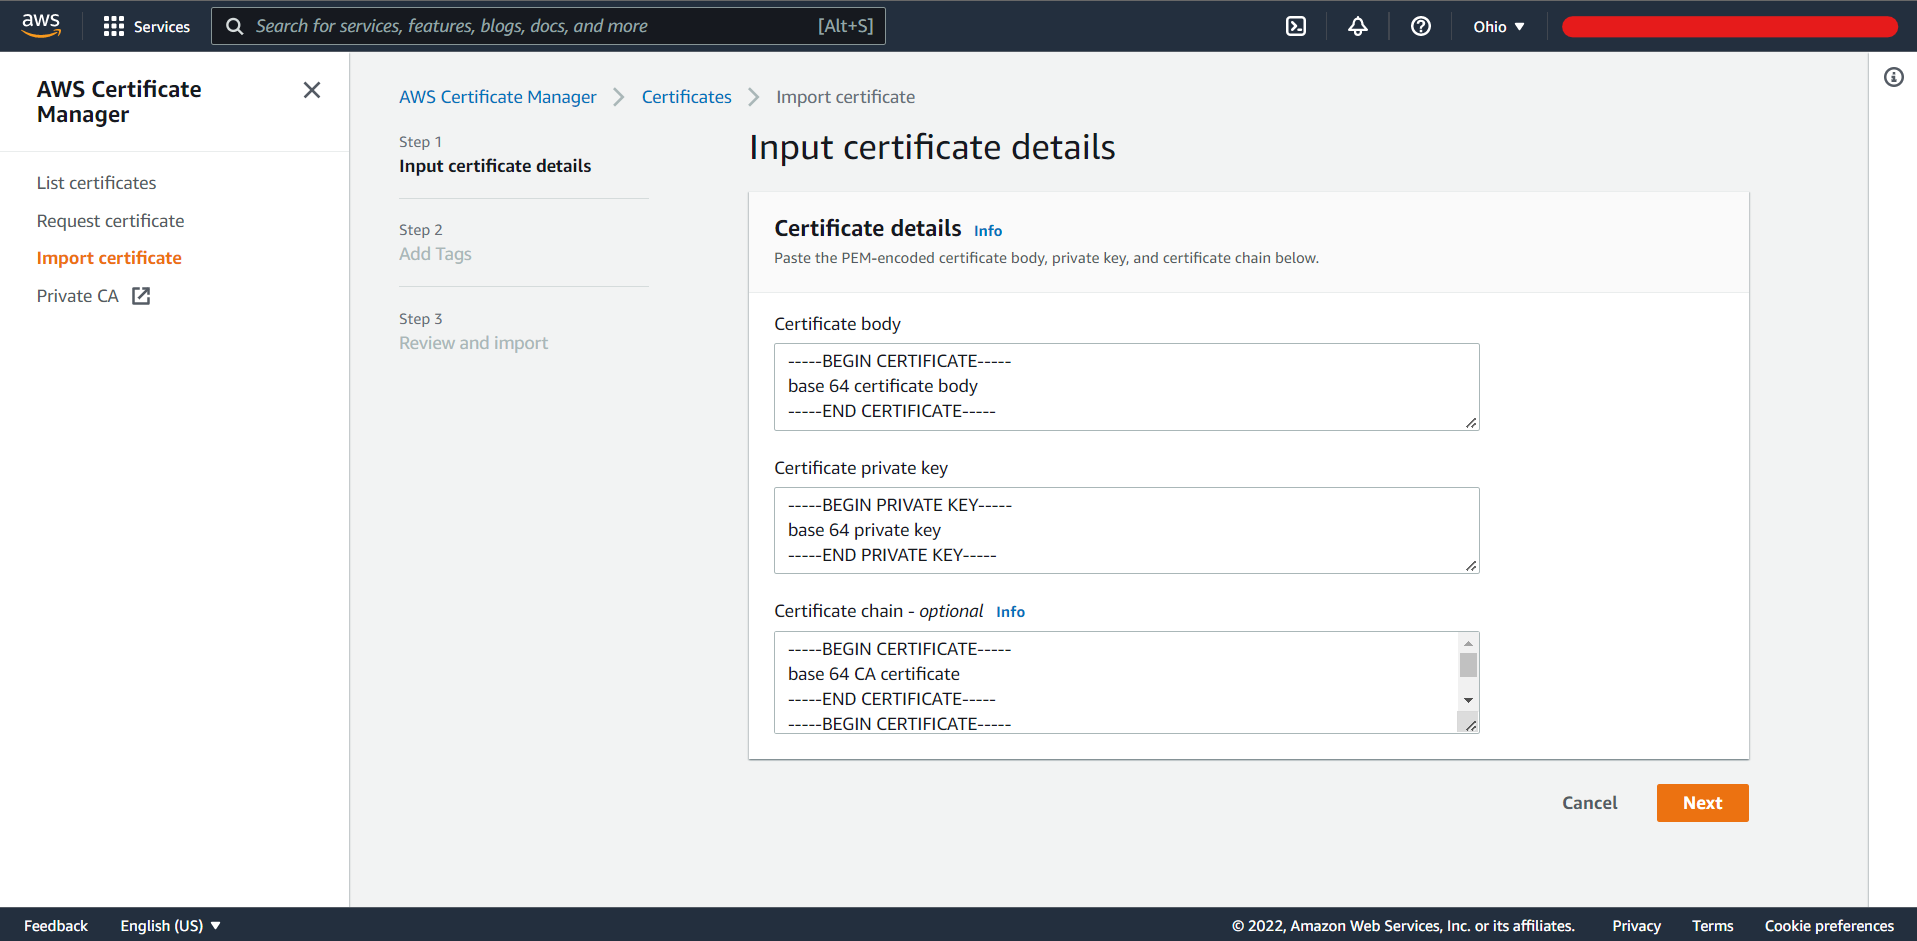Open the info panel icon at right edge
The height and width of the screenshot is (941, 1917).
(x=1894, y=77)
